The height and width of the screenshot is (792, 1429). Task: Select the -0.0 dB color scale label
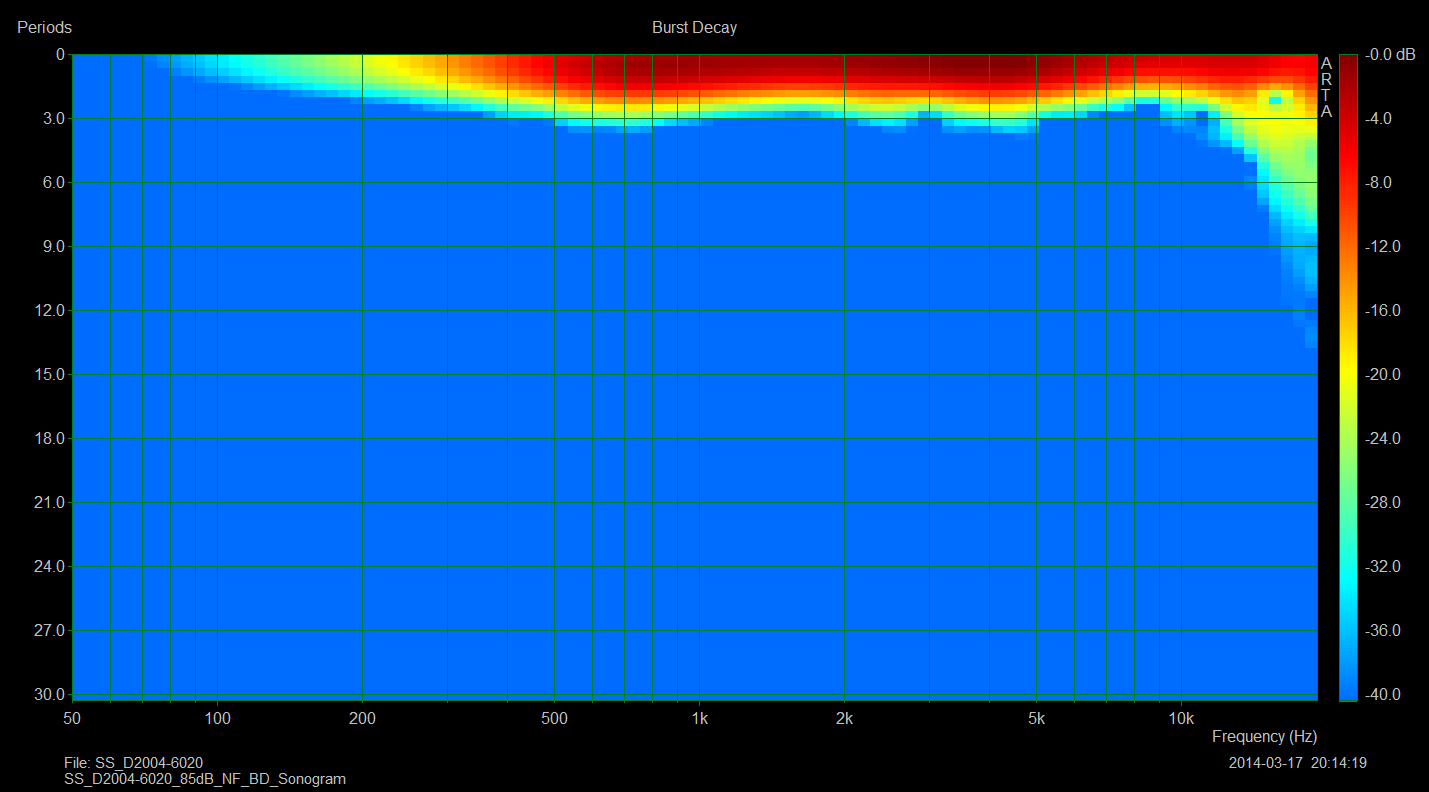(1393, 55)
